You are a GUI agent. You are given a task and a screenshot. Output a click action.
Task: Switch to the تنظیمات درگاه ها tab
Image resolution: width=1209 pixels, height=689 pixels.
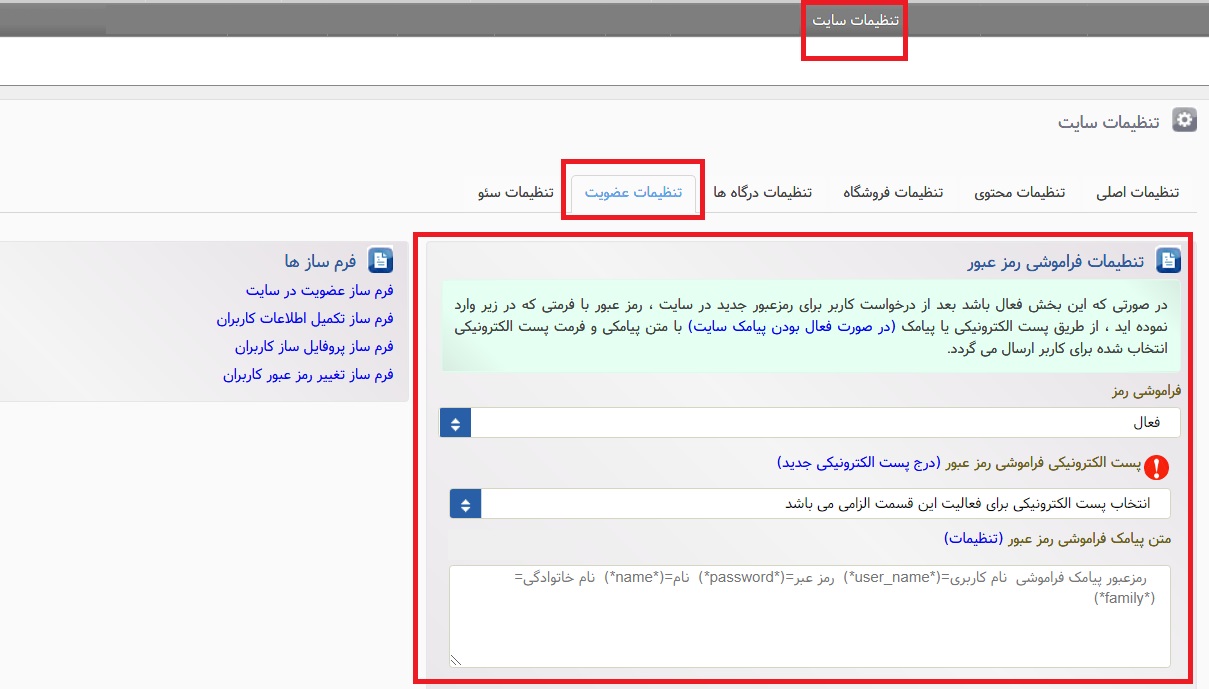pos(762,192)
